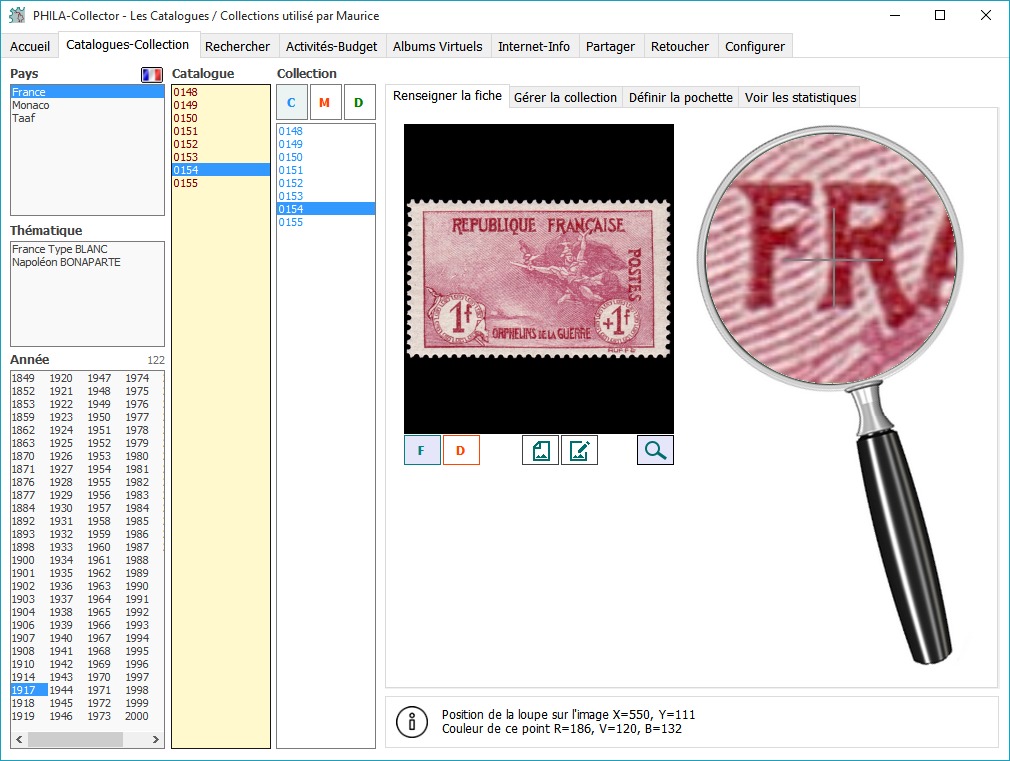
Task: Select Monaco in the Pays list
Action: 88,105
